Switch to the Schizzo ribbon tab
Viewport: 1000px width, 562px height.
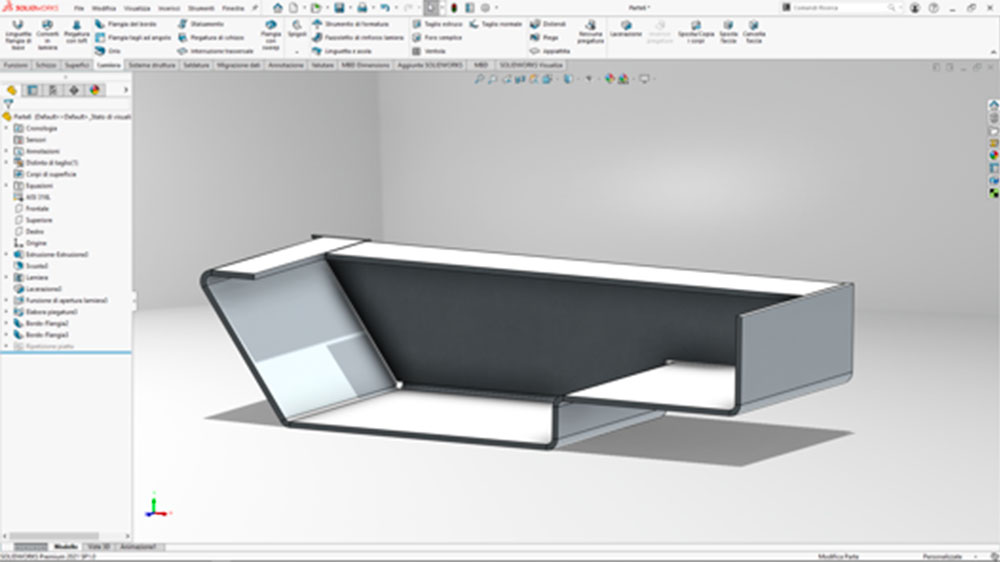tap(46, 65)
